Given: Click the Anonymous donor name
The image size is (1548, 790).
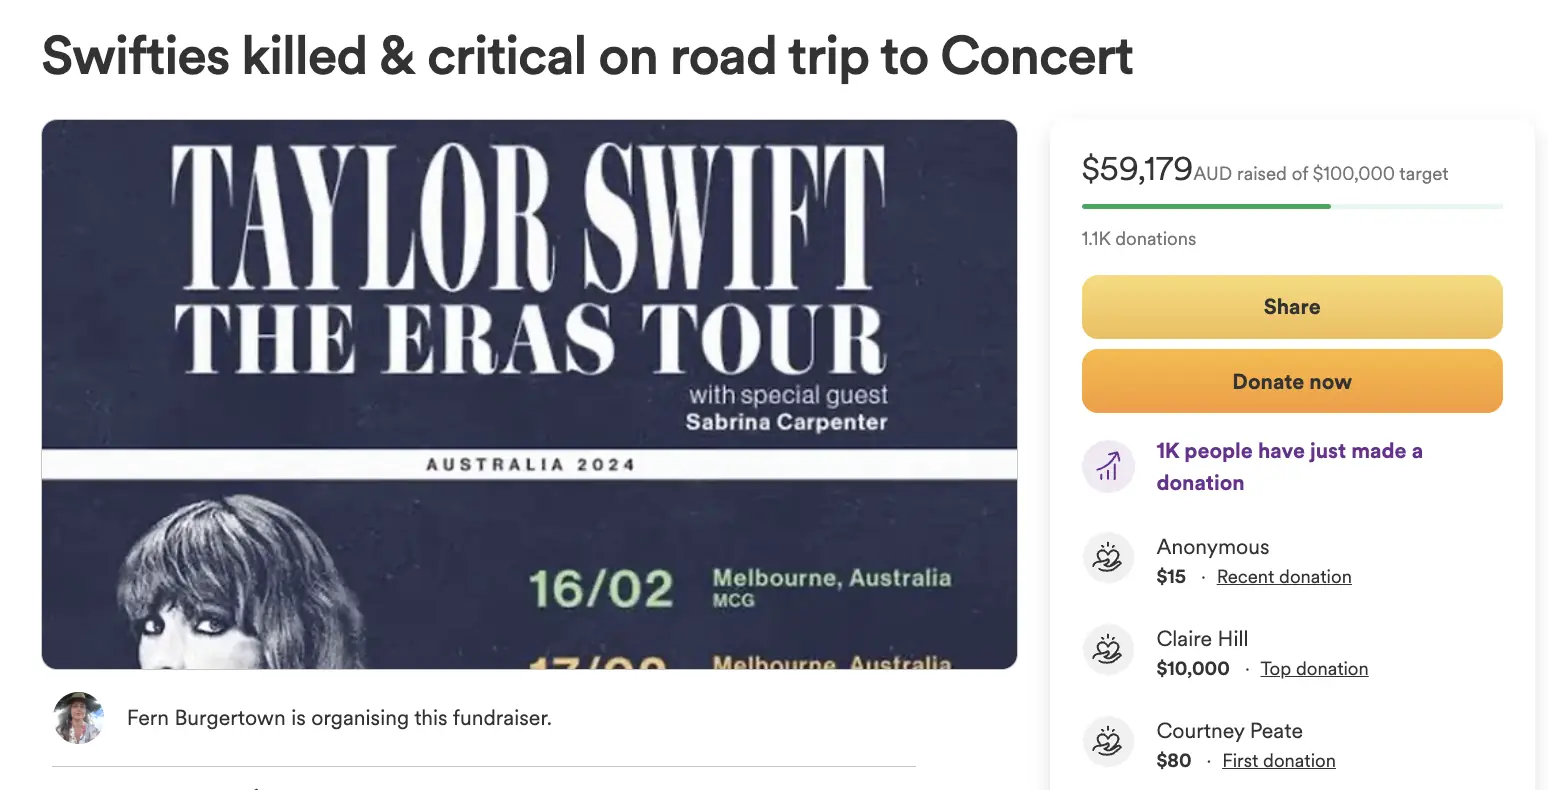Looking at the screenshot, I should point(1212,547).
